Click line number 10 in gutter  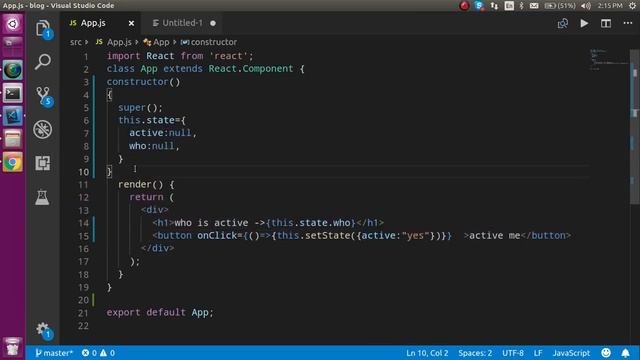[84, 172]
